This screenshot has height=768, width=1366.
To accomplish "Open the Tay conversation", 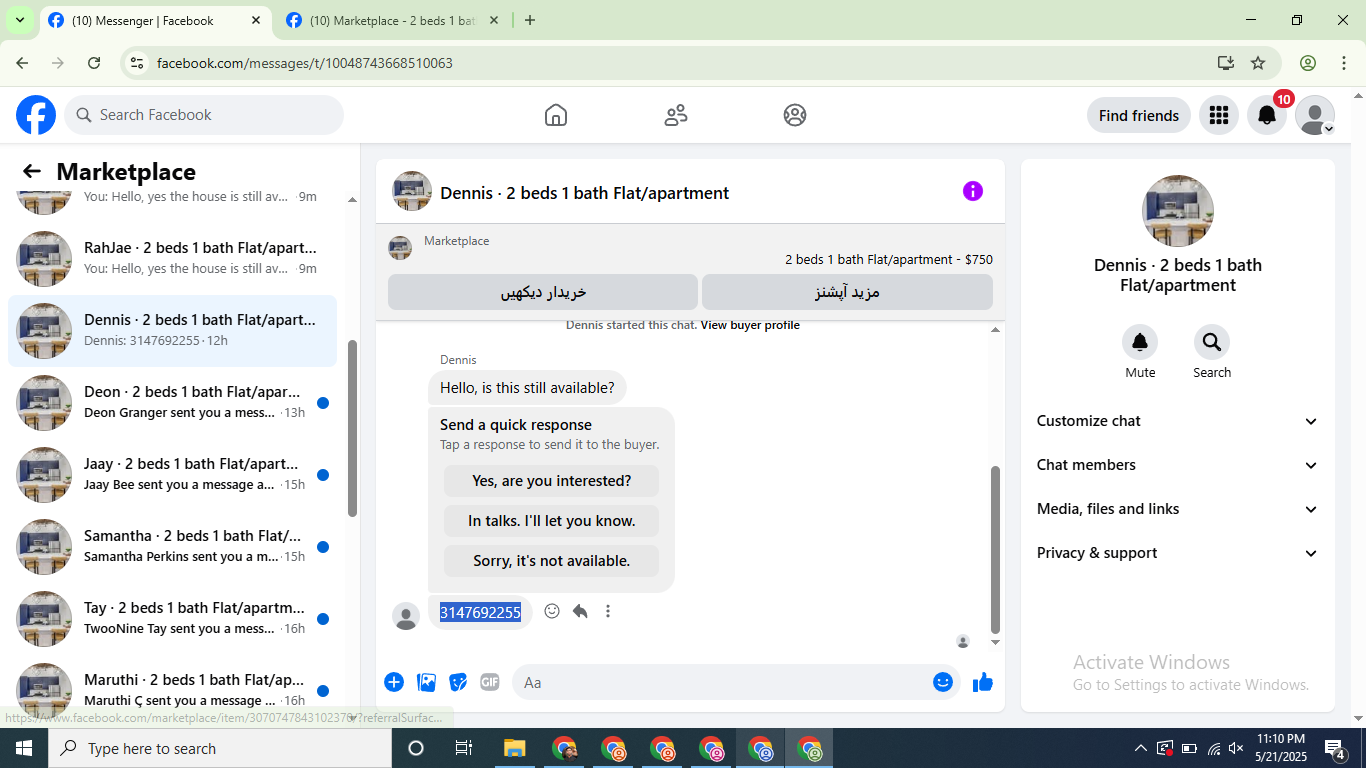I will pyautogui.click(x=172, y=619).
